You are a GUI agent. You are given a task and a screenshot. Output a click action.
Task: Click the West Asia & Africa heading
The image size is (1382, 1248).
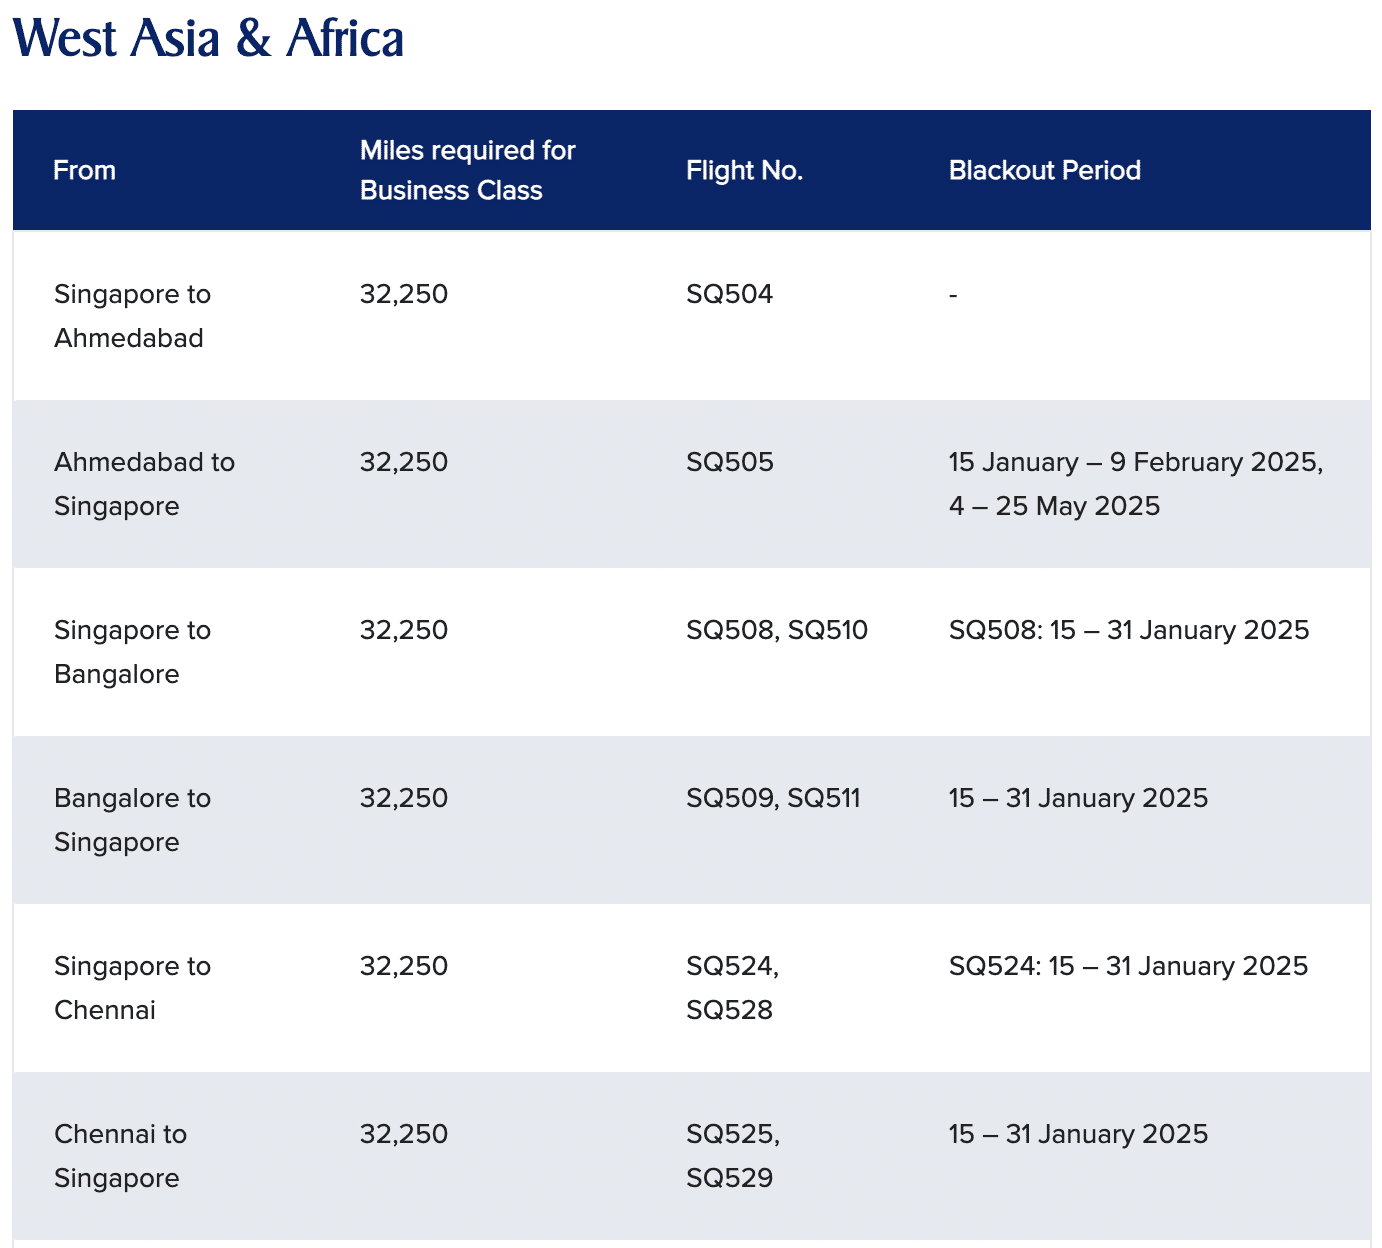click(x=208, y=40)
